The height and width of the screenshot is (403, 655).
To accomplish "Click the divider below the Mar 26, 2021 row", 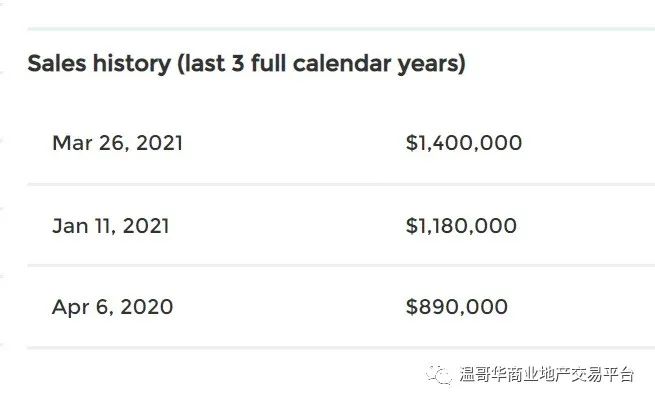I will pyautogui.click(x=341, y=184).
